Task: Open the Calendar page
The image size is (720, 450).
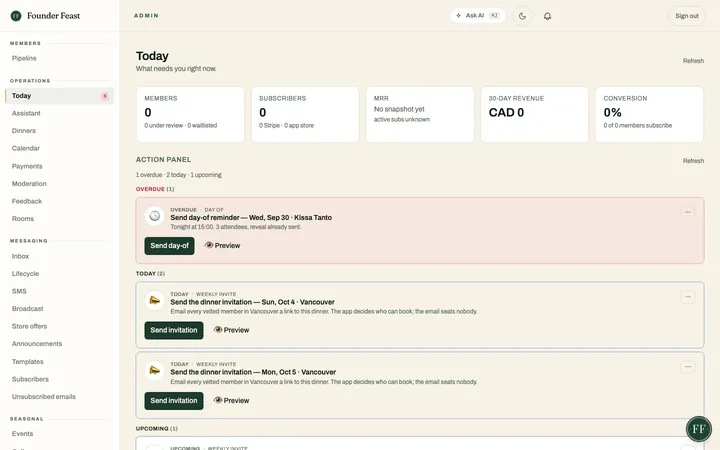Action: pyautogui.click(x=26, y=148)
